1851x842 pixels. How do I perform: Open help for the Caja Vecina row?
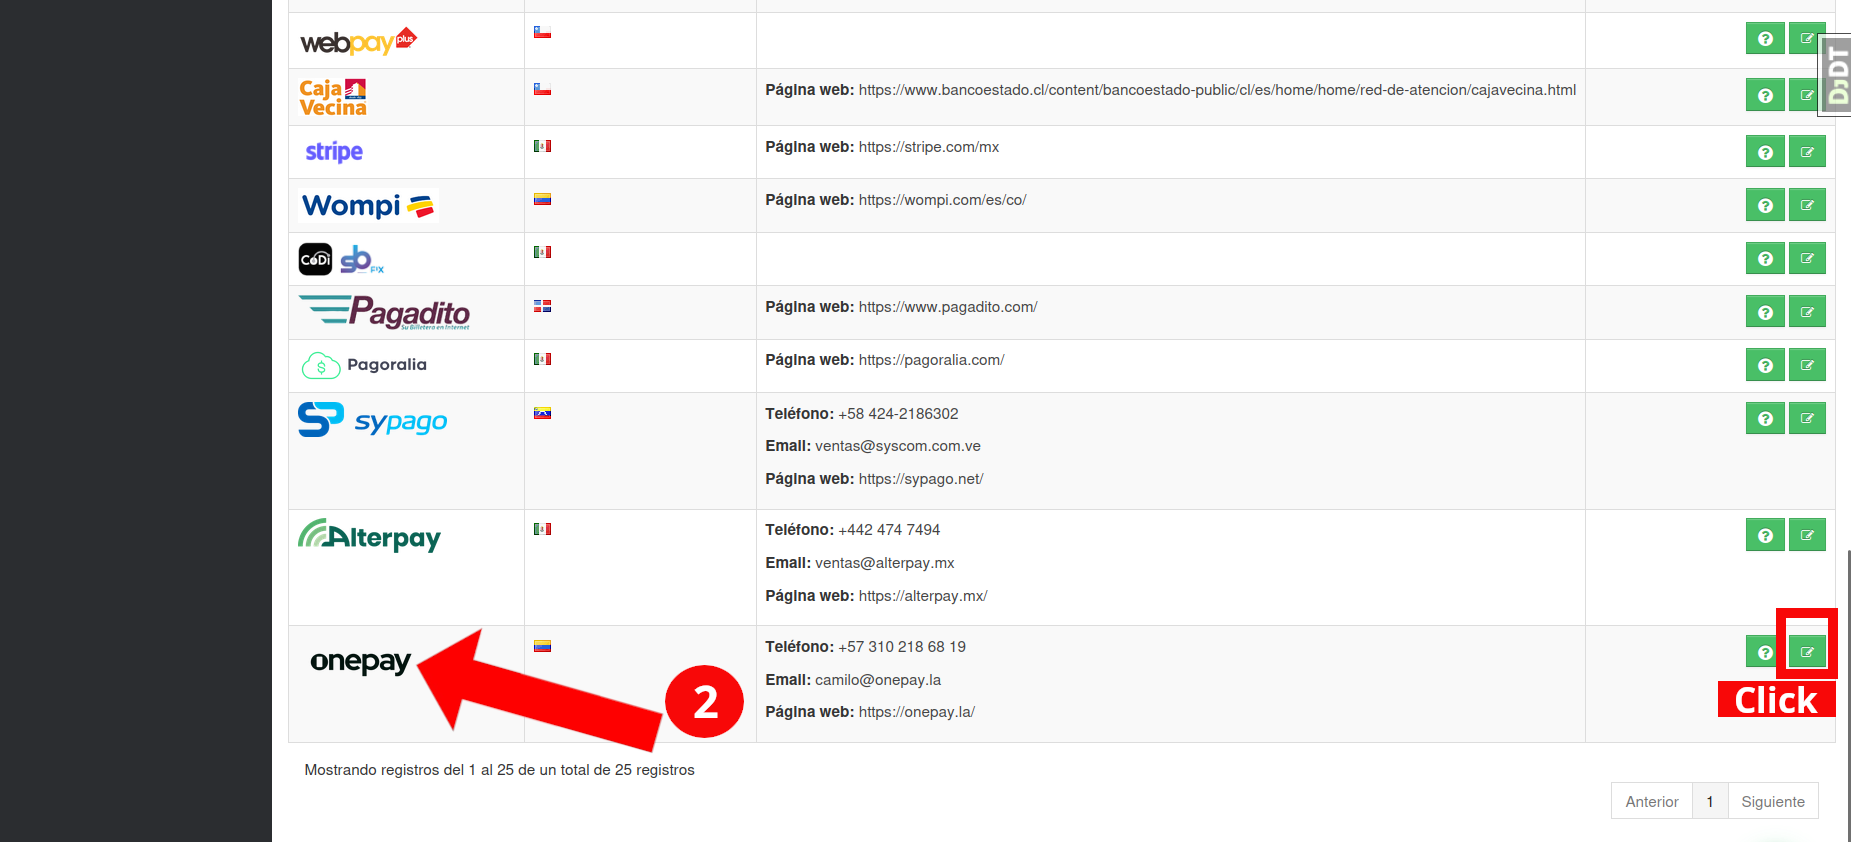click(1765, 95)
